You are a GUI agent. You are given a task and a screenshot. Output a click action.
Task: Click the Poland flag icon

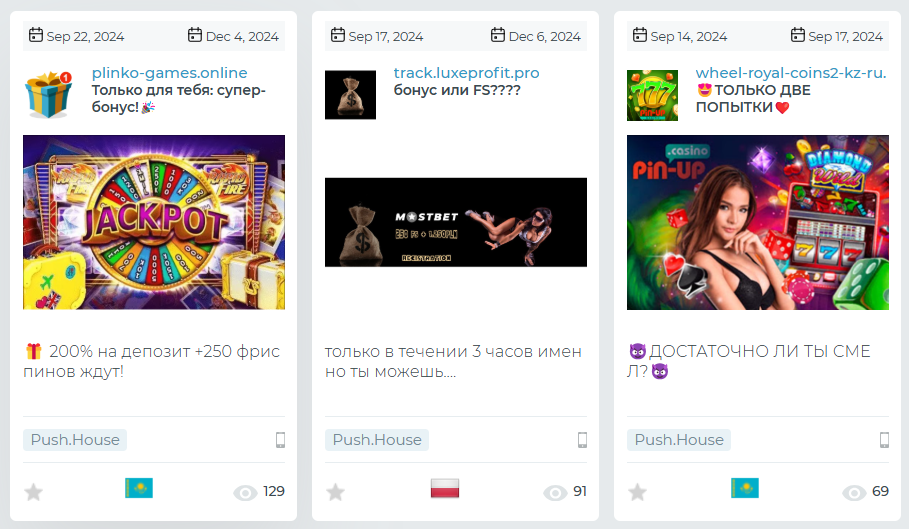(445, 488)
